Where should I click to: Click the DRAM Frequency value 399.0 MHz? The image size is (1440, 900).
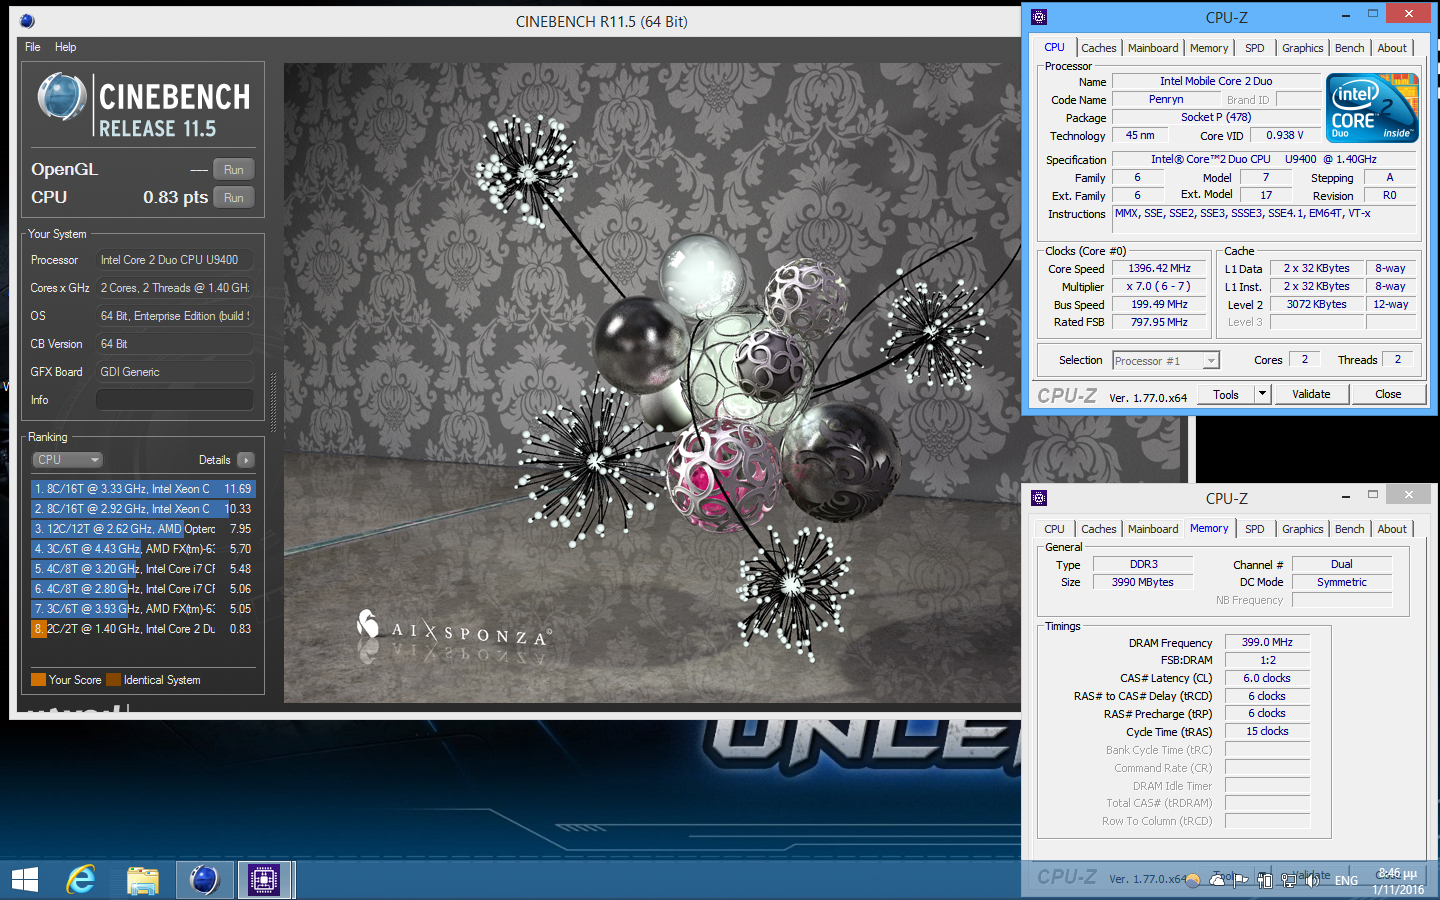point(1267,643)
